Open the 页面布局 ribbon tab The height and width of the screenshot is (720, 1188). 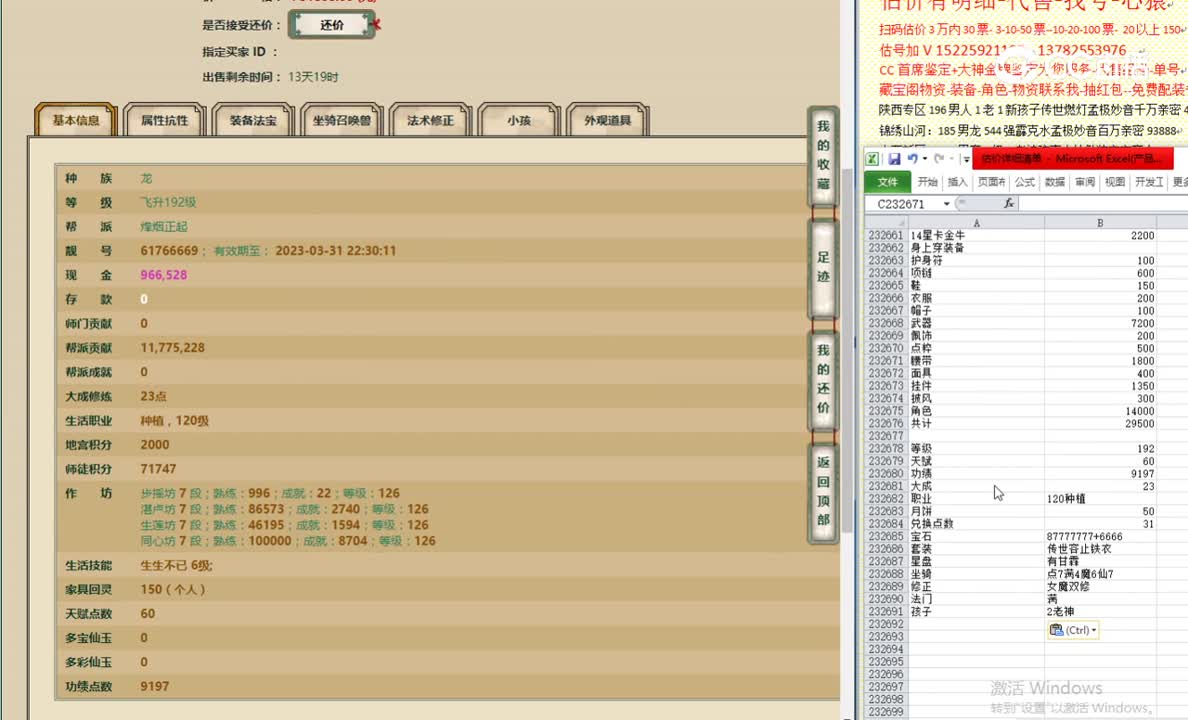[991, 182]
